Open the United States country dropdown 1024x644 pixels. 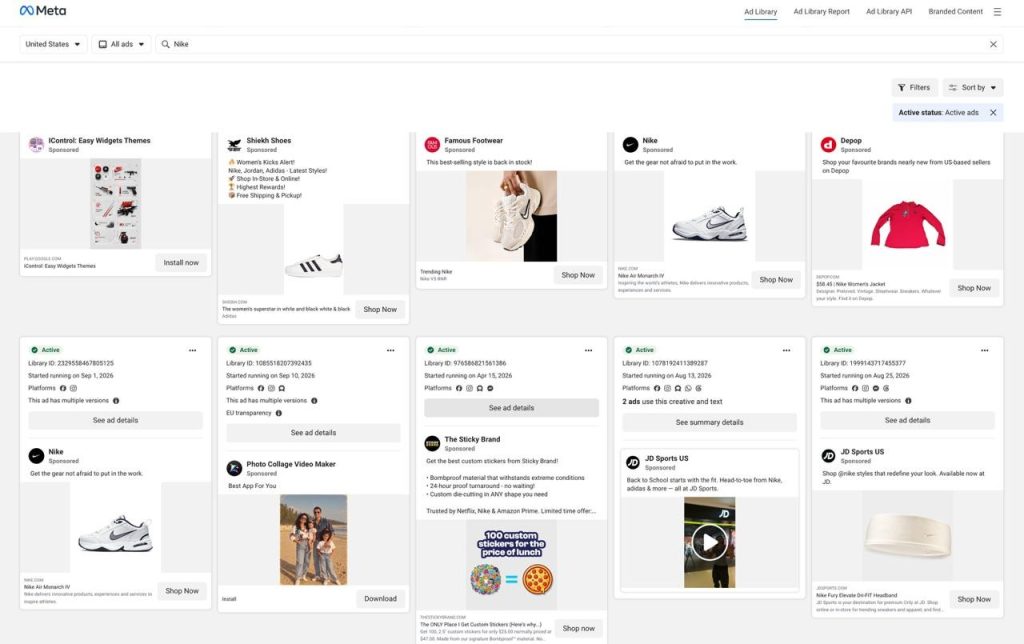pyautogui.click(x=53, y=44)
